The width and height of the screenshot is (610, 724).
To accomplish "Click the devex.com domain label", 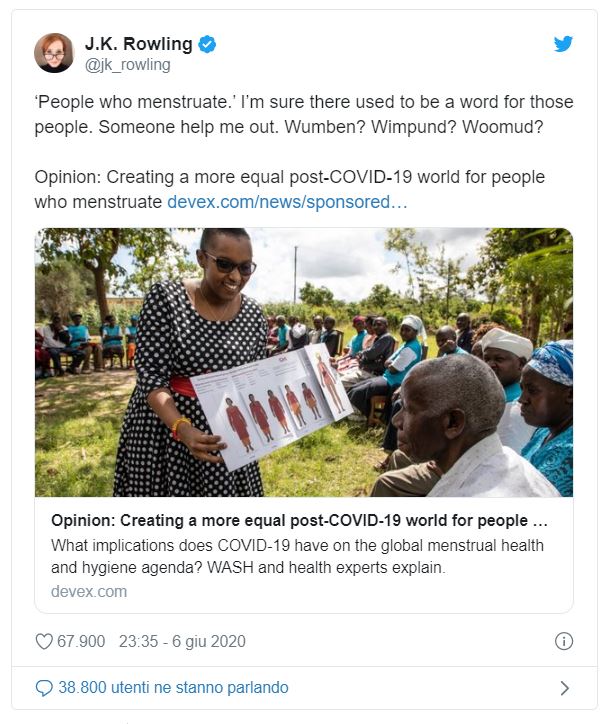I will [x=89, y=591].
